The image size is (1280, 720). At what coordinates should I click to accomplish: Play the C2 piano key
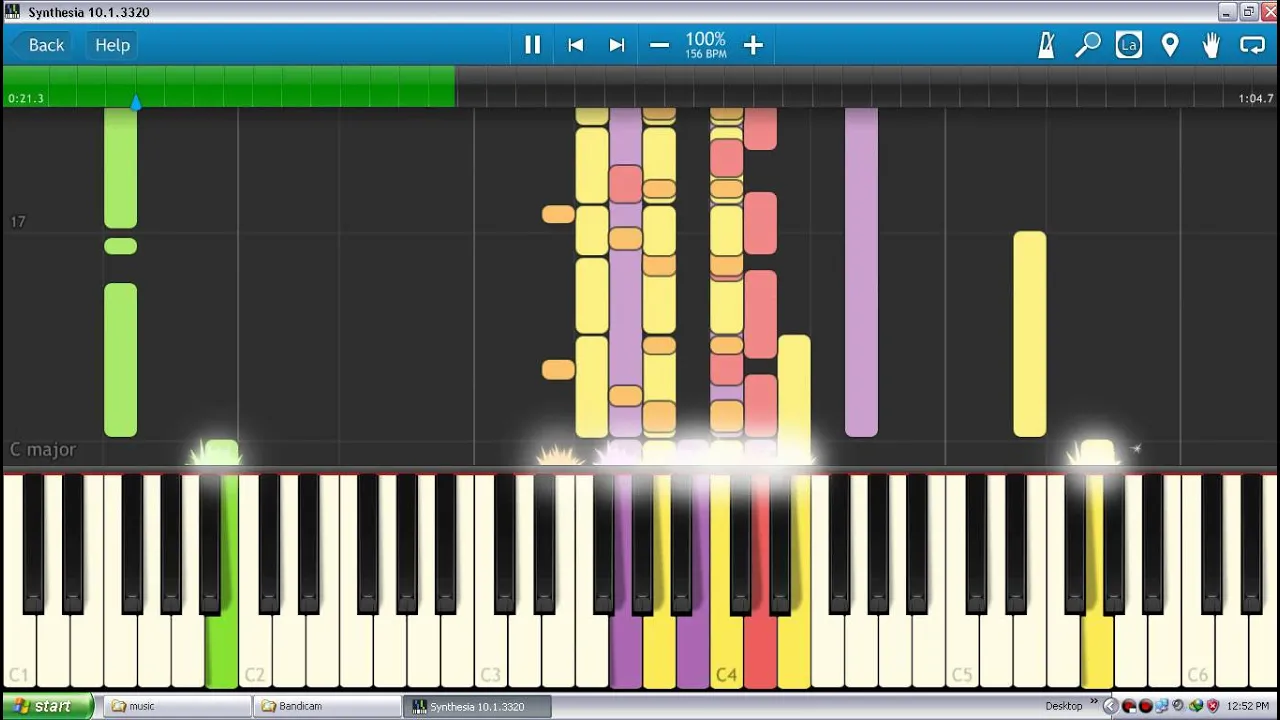coord(255,650)
